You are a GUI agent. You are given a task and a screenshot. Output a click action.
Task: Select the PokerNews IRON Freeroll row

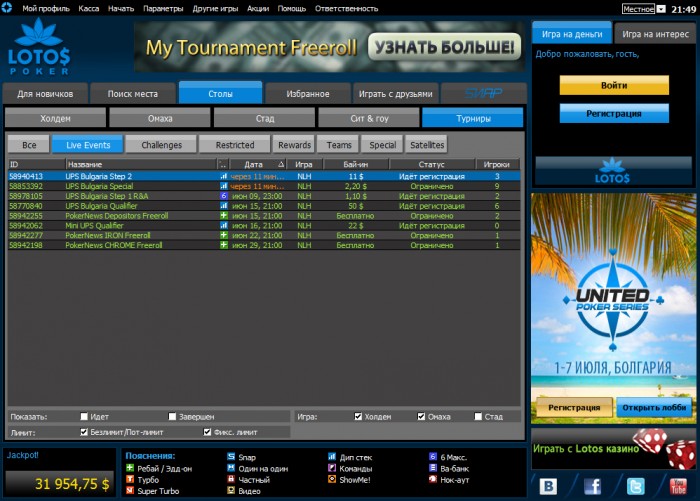264,235
